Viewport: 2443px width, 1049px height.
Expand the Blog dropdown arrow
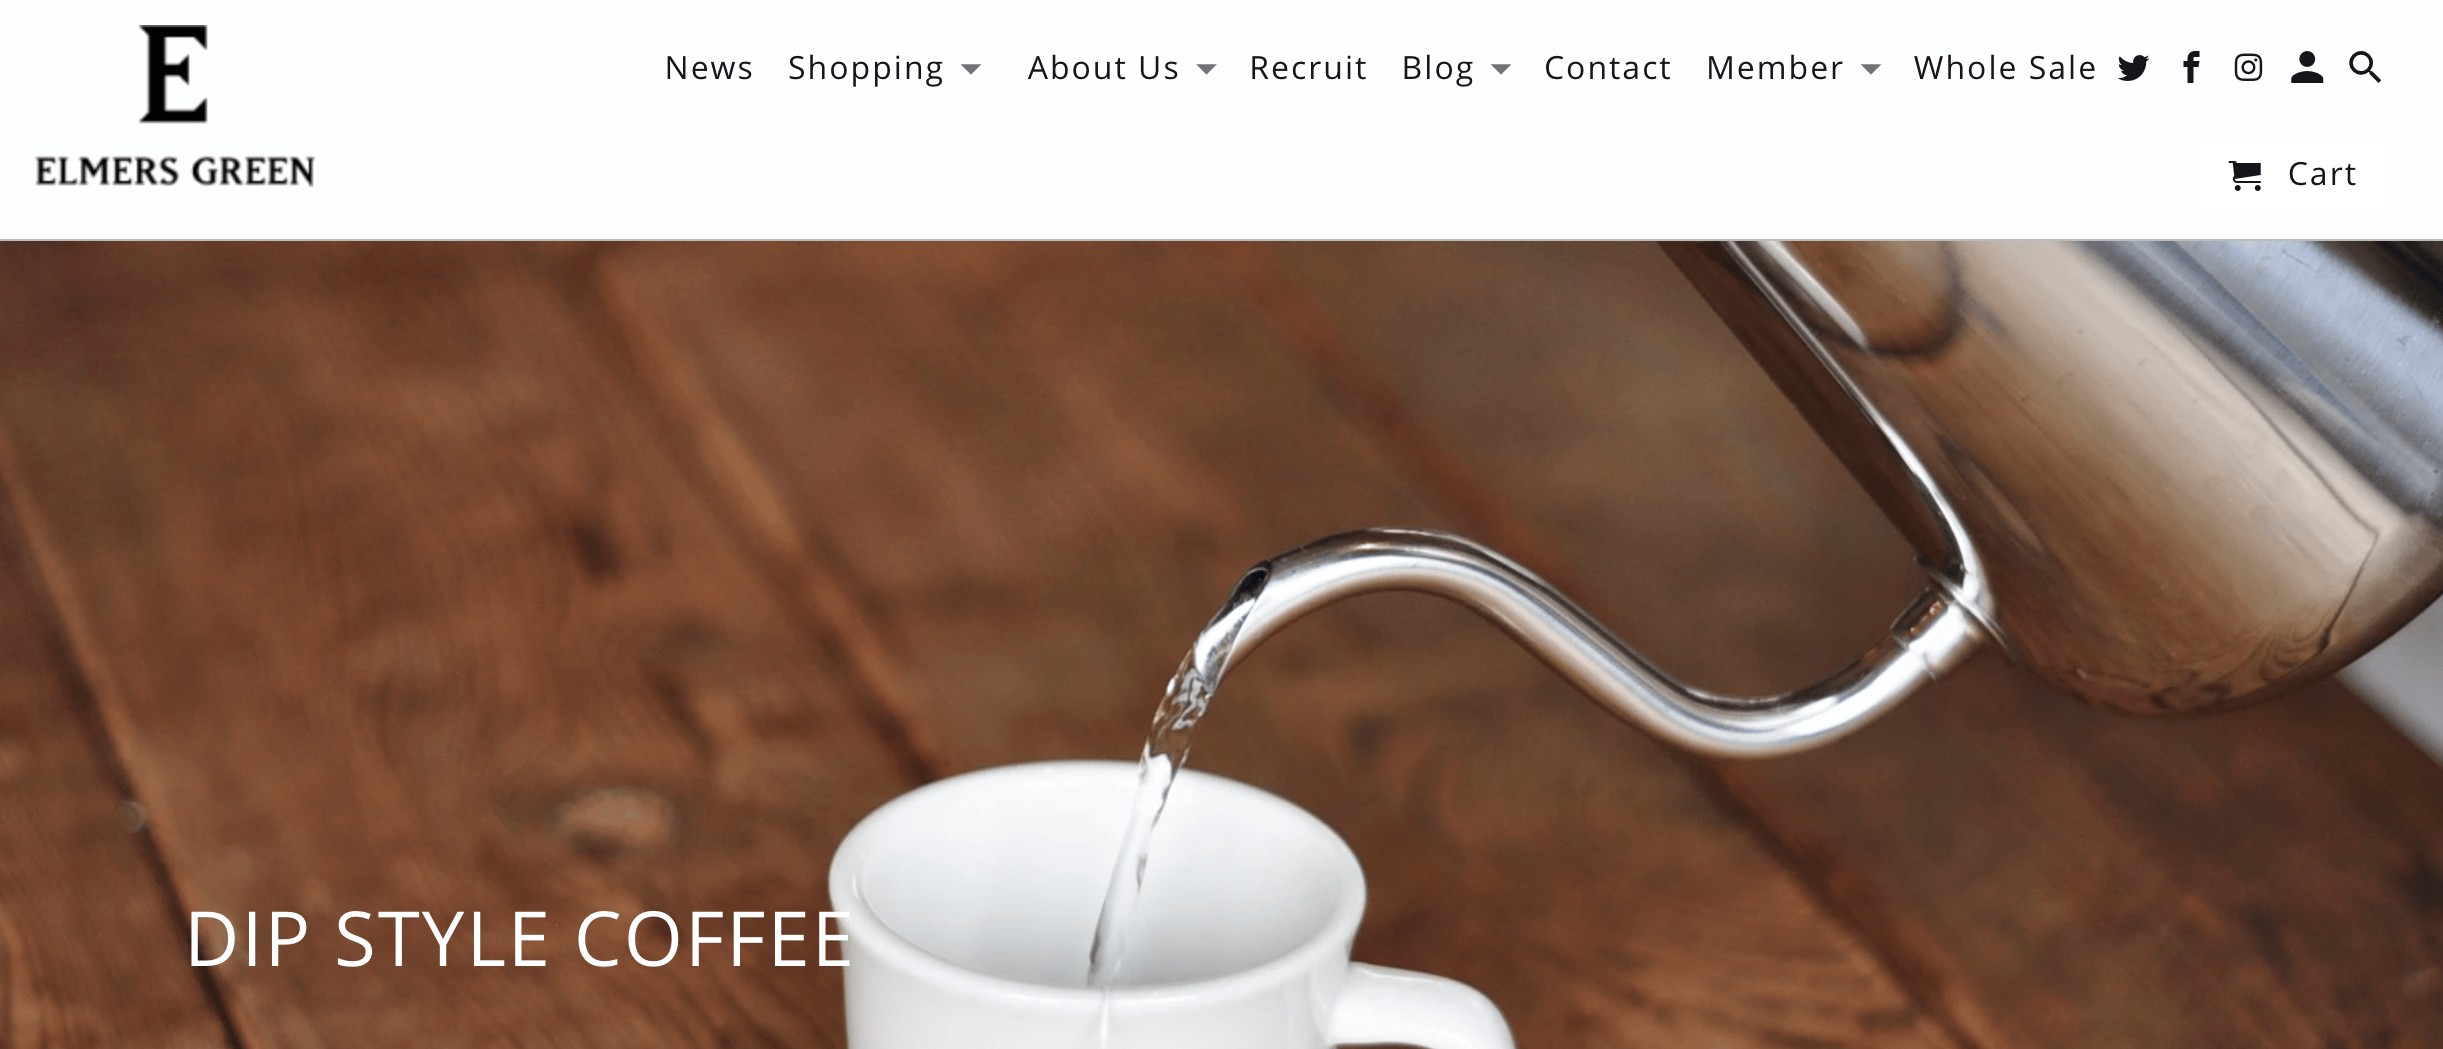tap(1500, 69)
